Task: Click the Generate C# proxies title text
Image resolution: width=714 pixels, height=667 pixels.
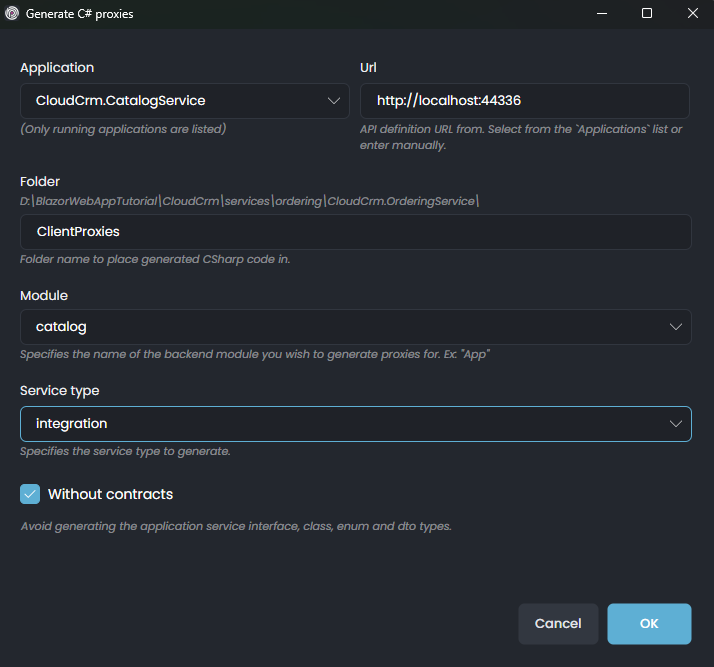Action: [82, 14]
